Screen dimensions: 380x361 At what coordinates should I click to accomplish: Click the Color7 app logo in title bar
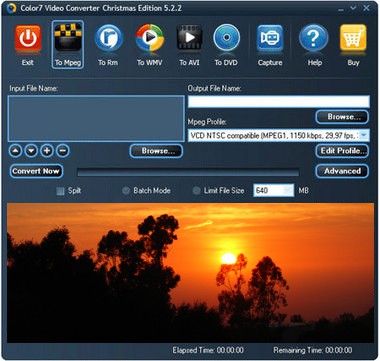click(11, 8)
